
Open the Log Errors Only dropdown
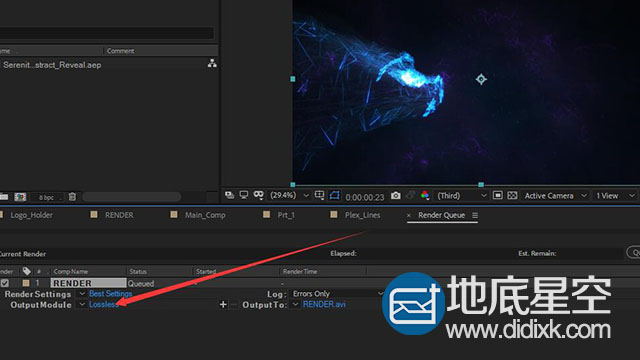[x=336, y=294]
